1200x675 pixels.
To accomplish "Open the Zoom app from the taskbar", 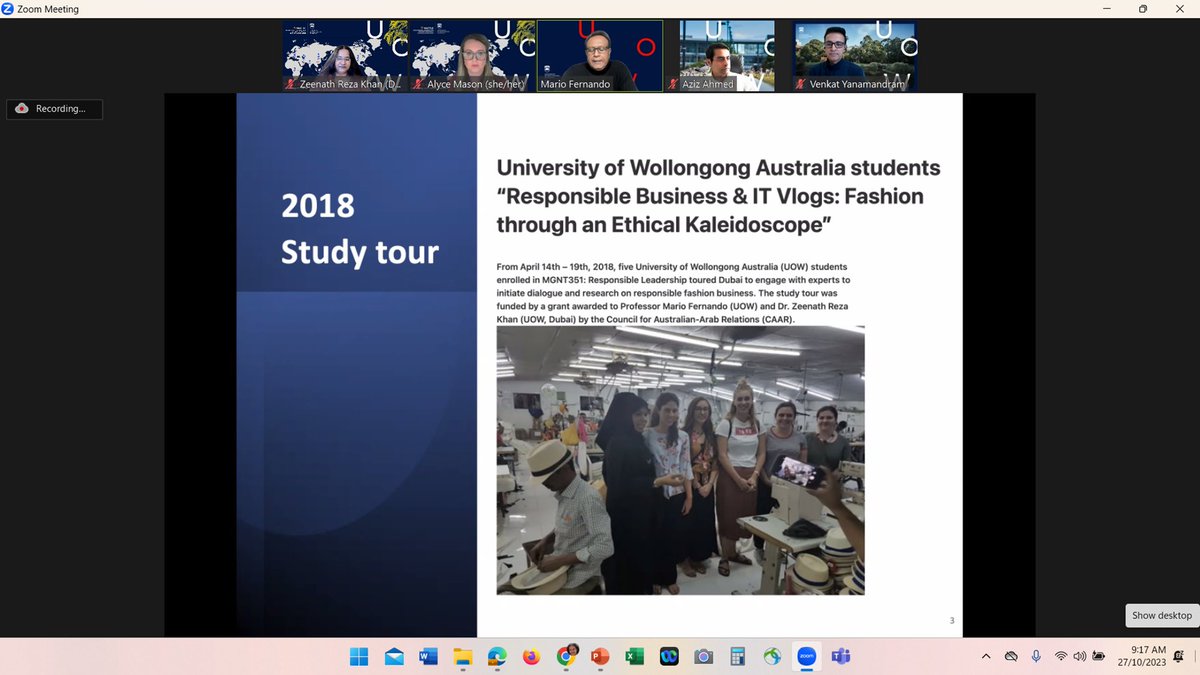I will point(804,656).
